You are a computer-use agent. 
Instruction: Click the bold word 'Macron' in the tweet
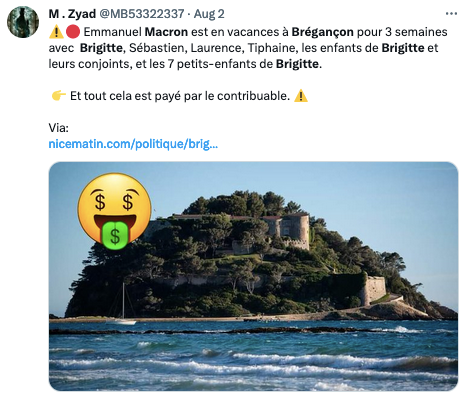click(166, 32)
